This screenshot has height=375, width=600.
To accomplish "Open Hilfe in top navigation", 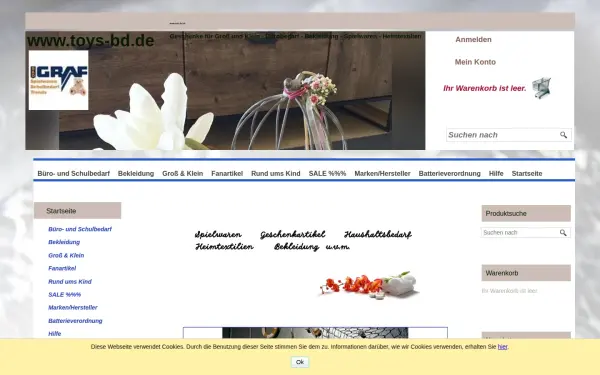I will pos(496,174).
